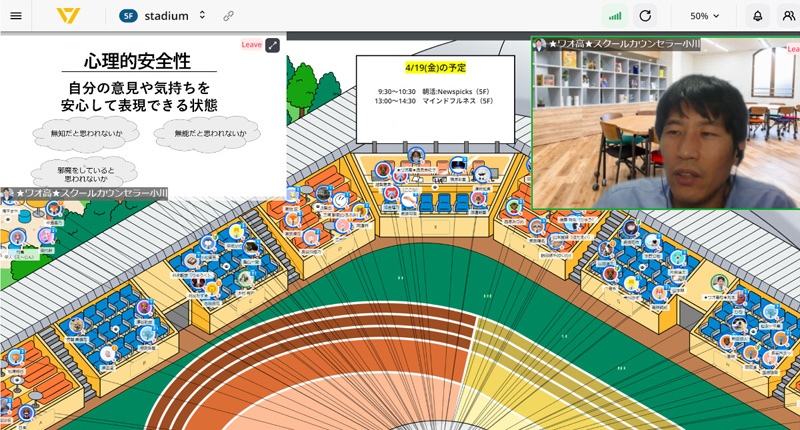
Task: Click the stadium space name
Action: tap(166, 16)
